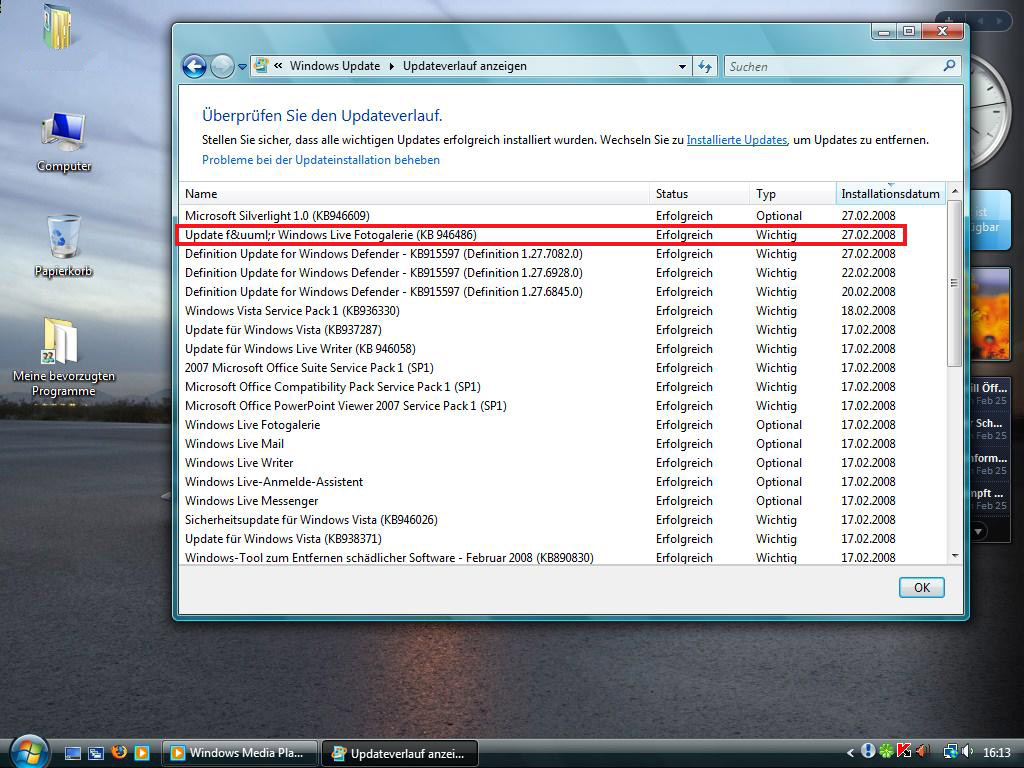
Task: Select Update für Windows Vista (KB937287)
Action: pos(562,329)
